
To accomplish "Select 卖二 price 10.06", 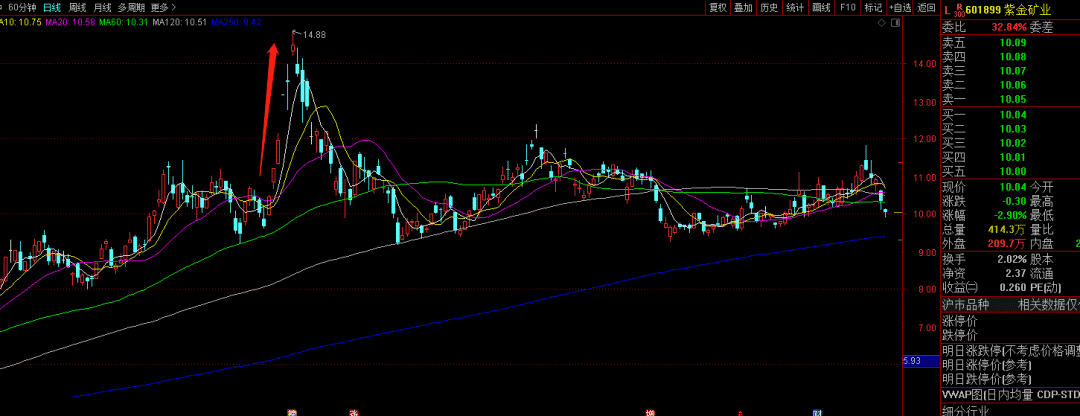I will pos(1012,85).
